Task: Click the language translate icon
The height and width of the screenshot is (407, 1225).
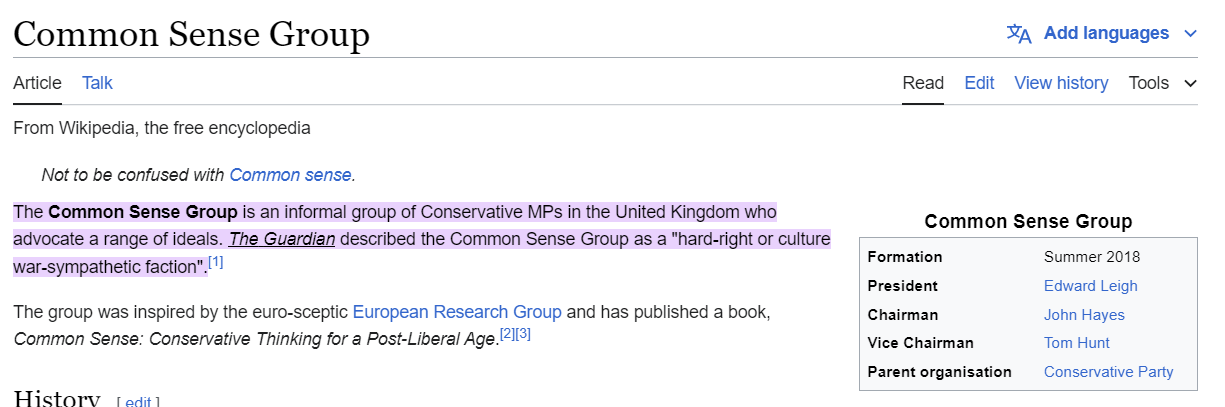Action: [x=1019, y=34]
